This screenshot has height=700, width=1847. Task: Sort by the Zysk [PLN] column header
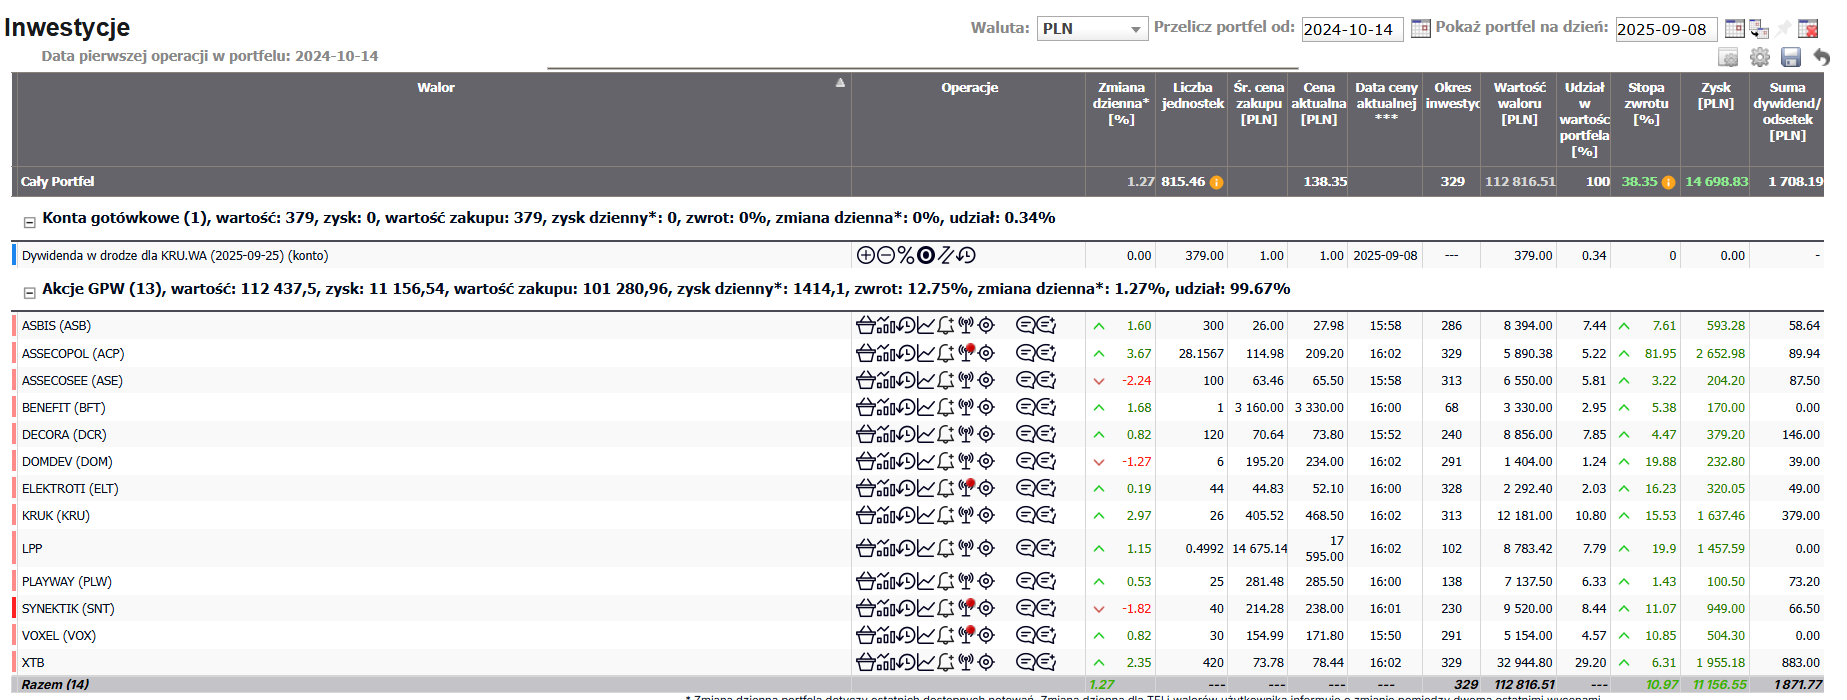point(1716,95)
